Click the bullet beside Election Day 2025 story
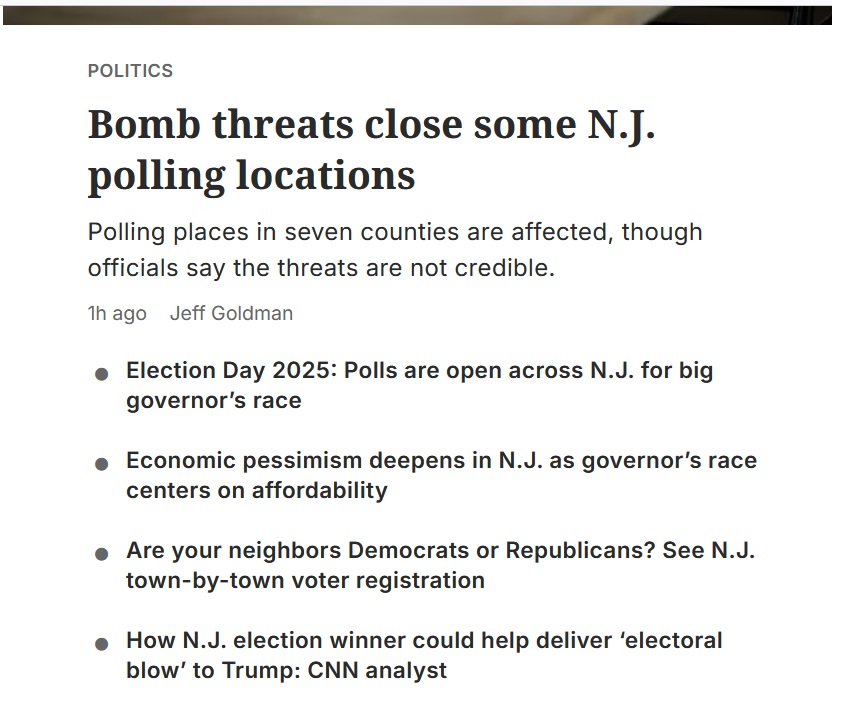 point(102,374)
